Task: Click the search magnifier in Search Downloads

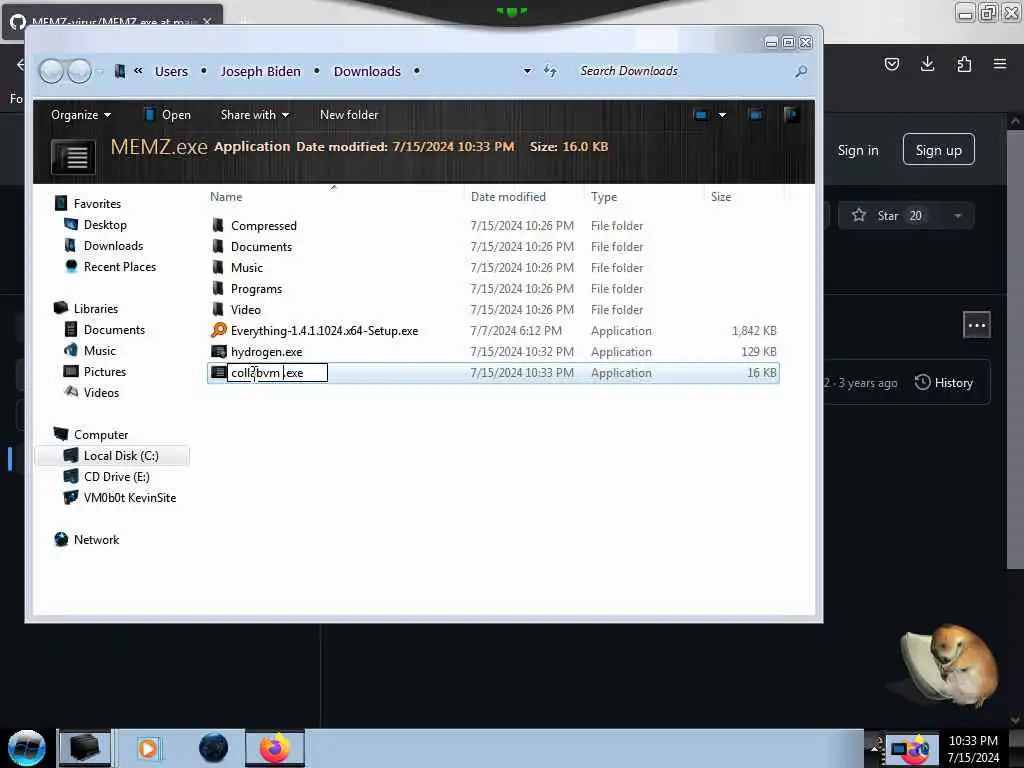Action: pyautogui.click(x=801, y=71)
